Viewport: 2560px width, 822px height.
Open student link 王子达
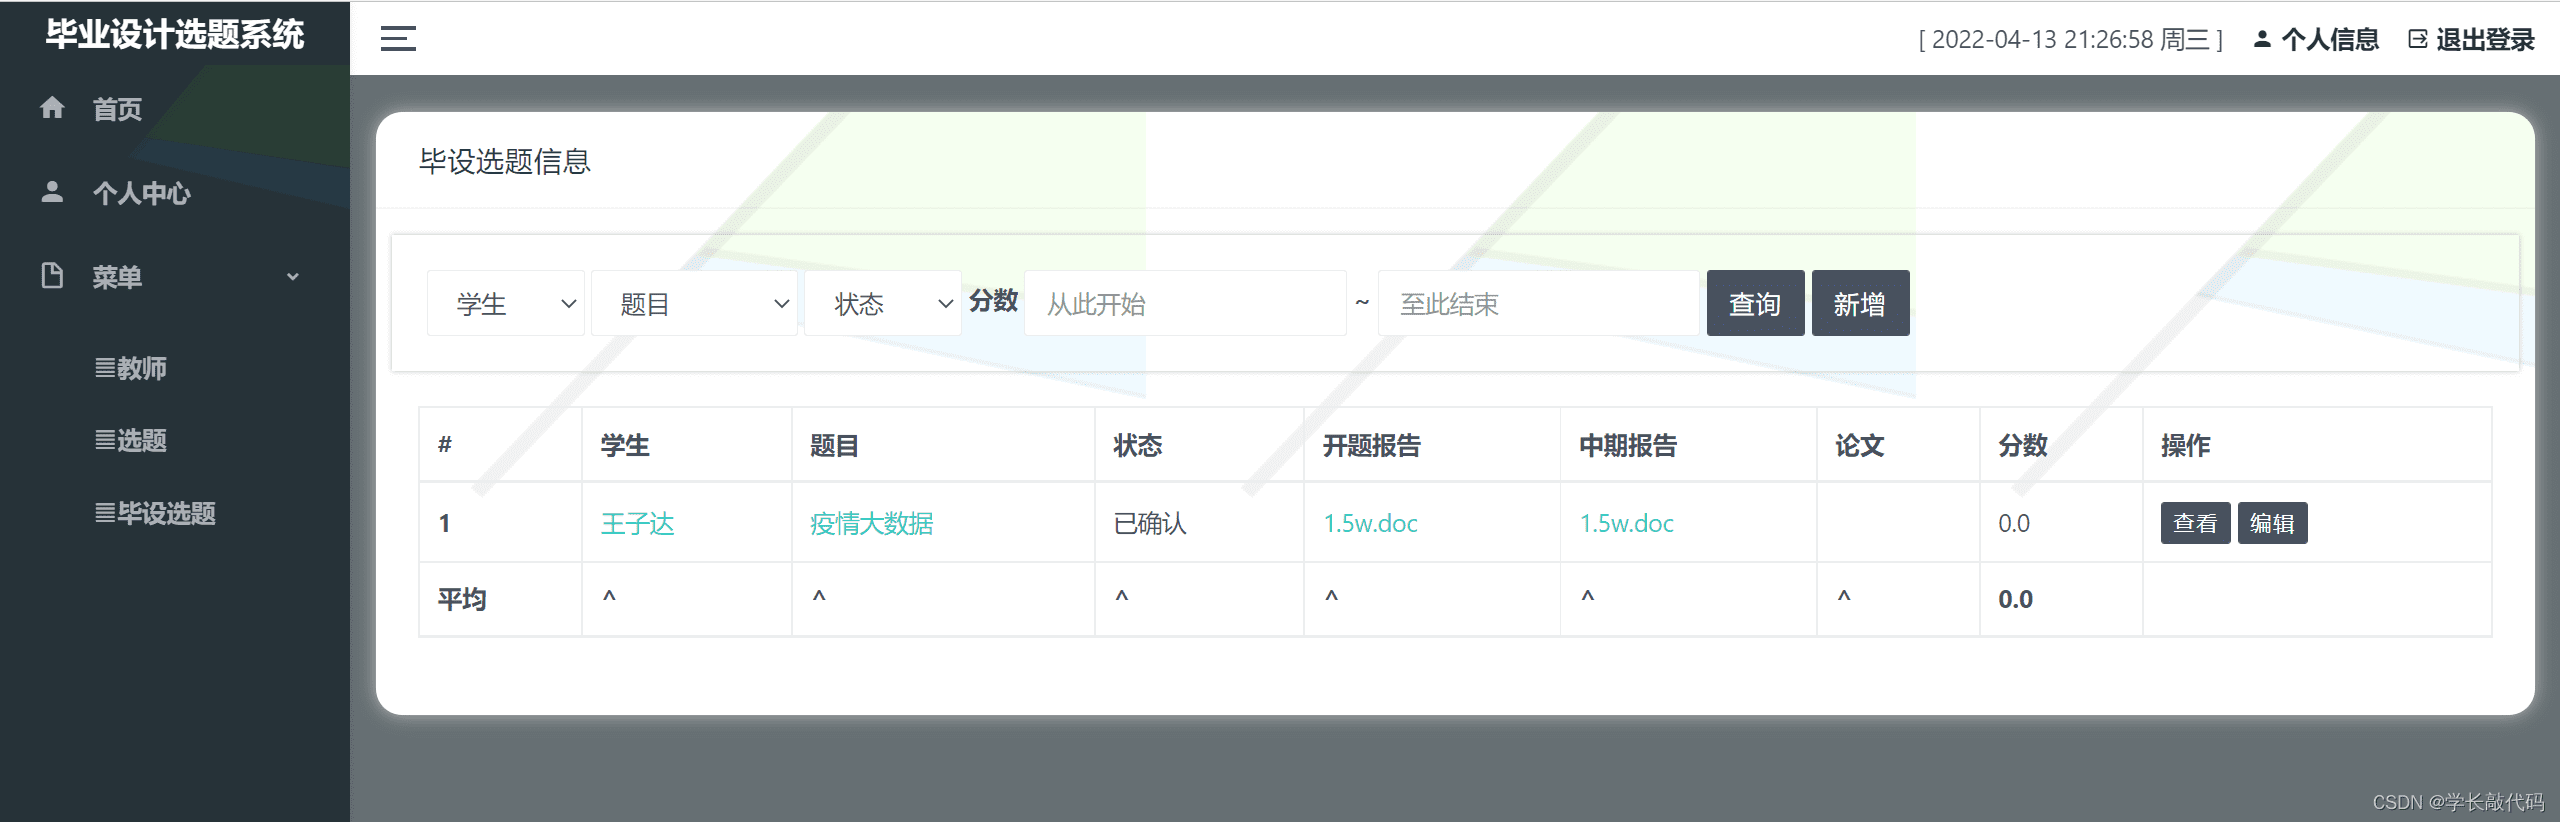pyautogui.click(x=637, y=523)
